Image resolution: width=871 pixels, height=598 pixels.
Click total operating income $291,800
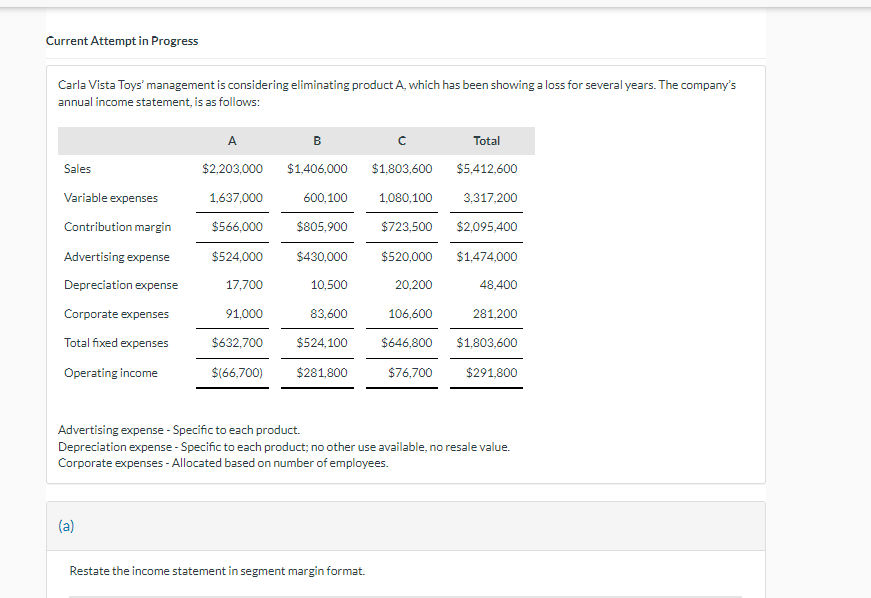coord(492,373)
